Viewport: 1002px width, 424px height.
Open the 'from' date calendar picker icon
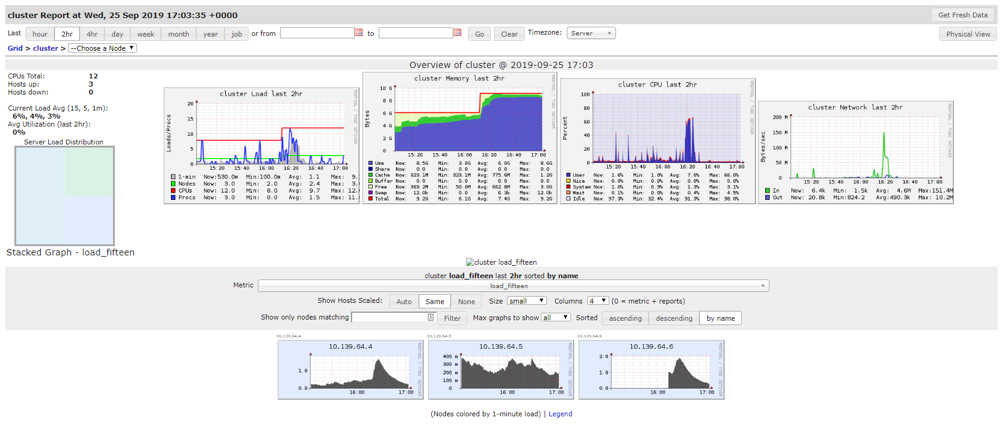(x=359, y=33)
